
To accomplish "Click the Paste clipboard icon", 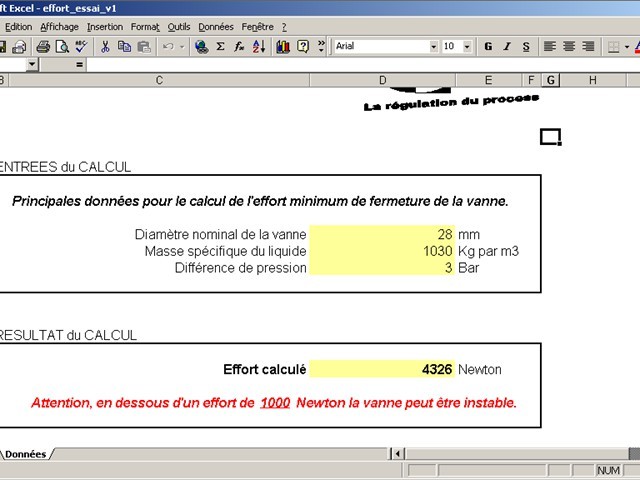I will [x=144, y=47].
